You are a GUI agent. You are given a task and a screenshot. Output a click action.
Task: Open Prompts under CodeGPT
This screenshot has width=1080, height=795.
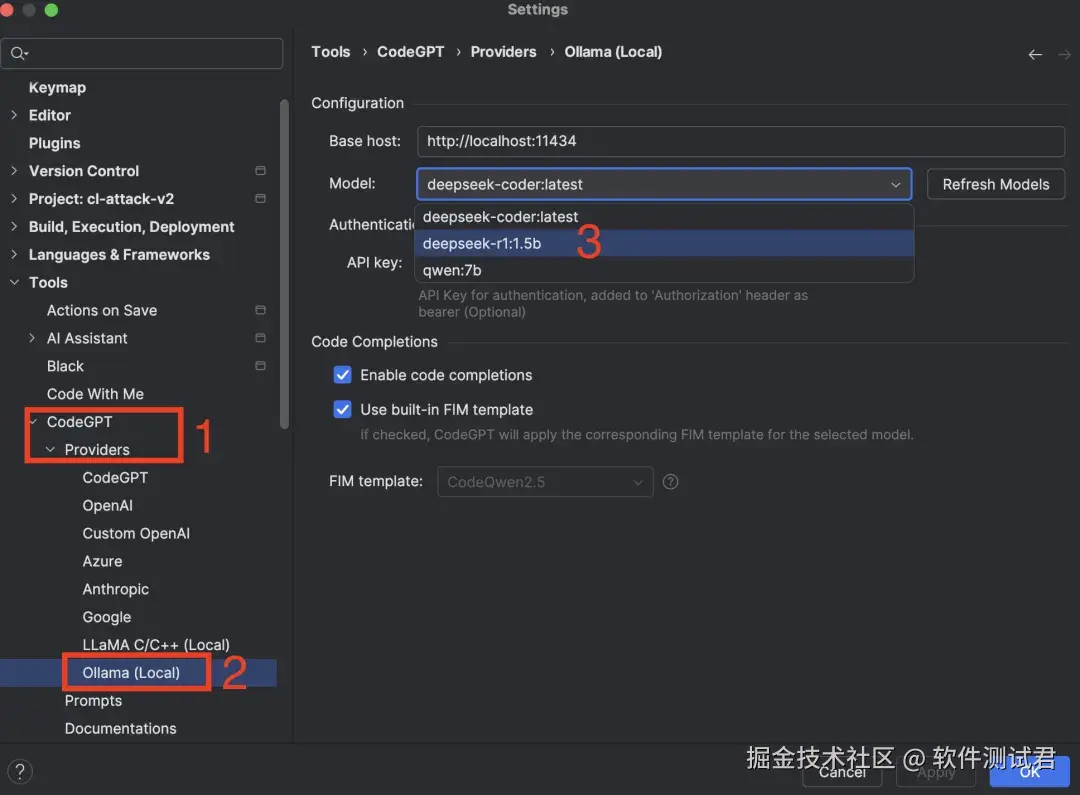[94, 701]
